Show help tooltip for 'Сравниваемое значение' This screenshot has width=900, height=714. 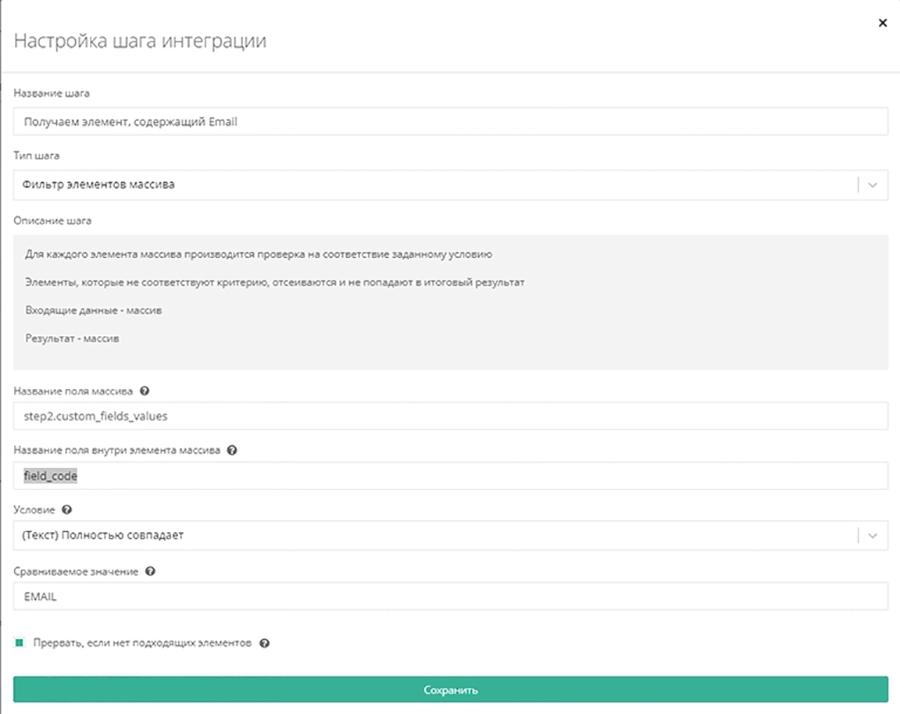tap(150, 571)
